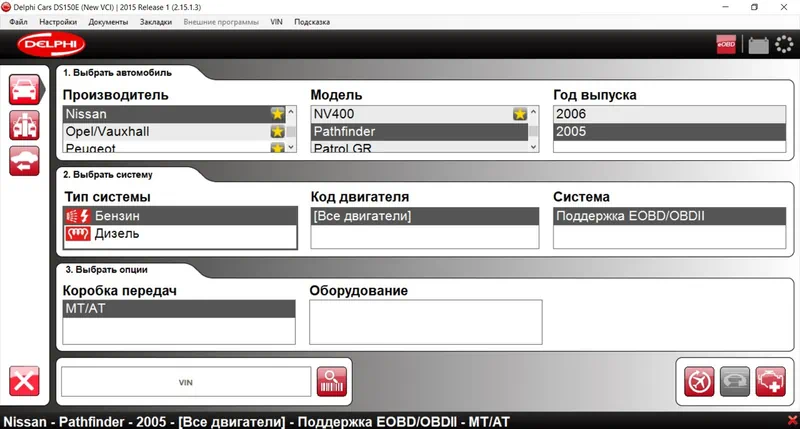Click the dotted circle connection icon
The height and width of the screenshot is (429, 800).
coord(784,44)
